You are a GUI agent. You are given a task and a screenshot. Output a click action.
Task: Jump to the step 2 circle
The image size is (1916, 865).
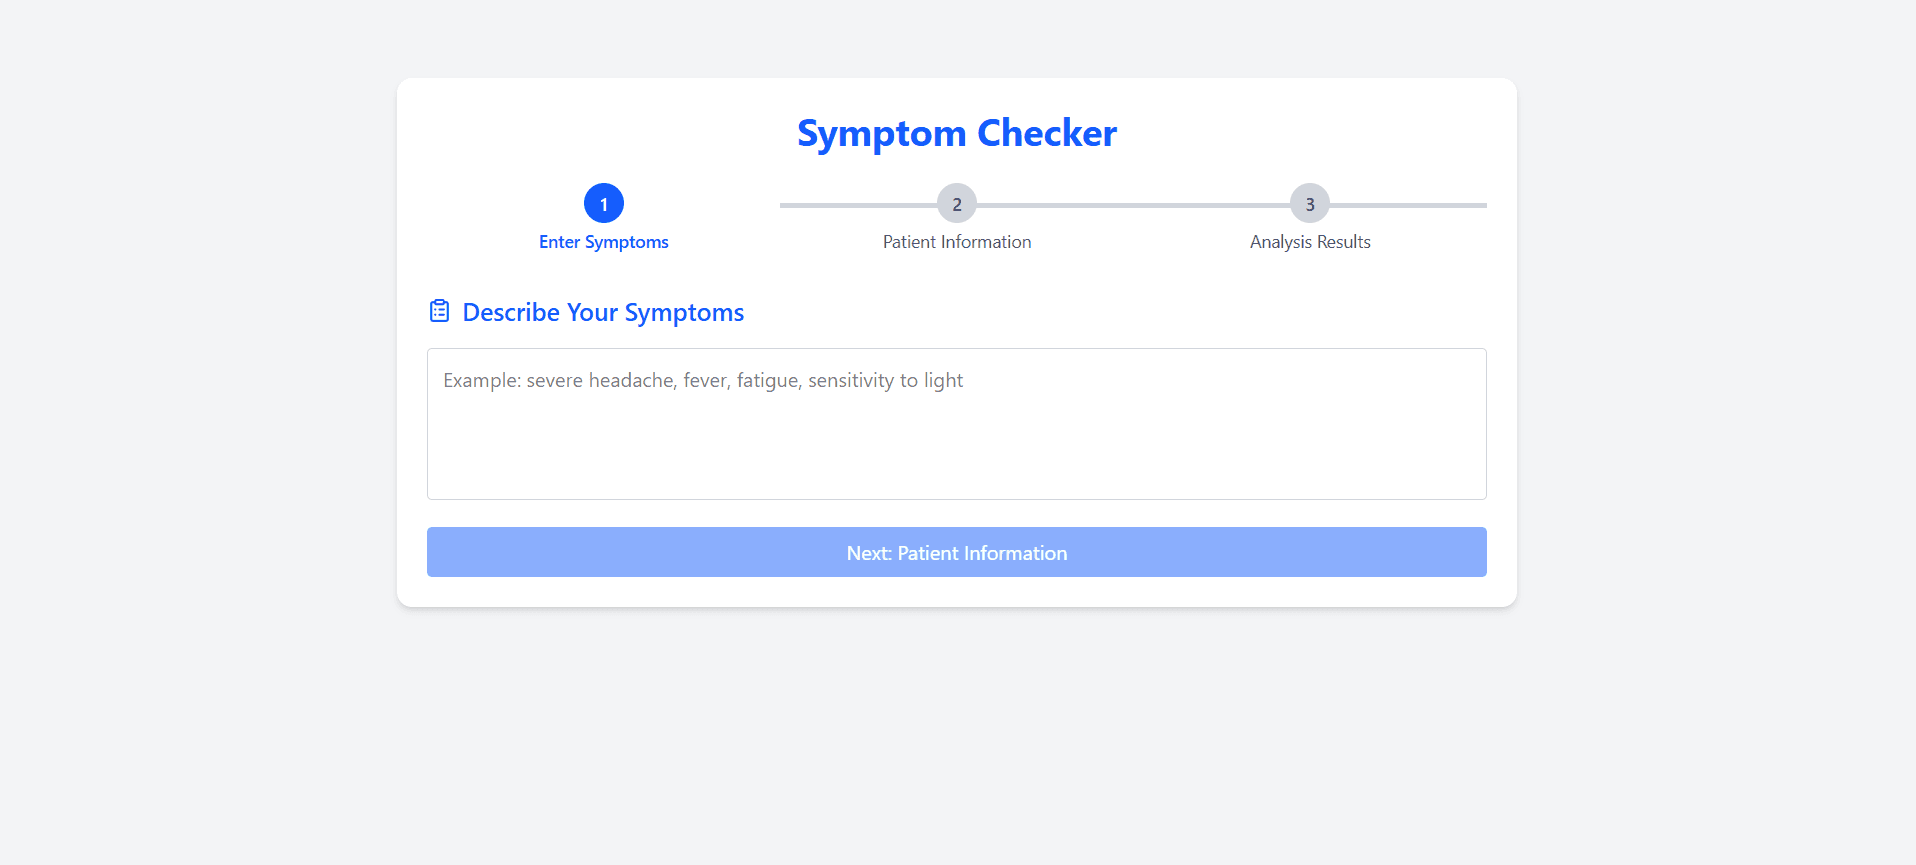pyautogui.click(x=957, y=204)
